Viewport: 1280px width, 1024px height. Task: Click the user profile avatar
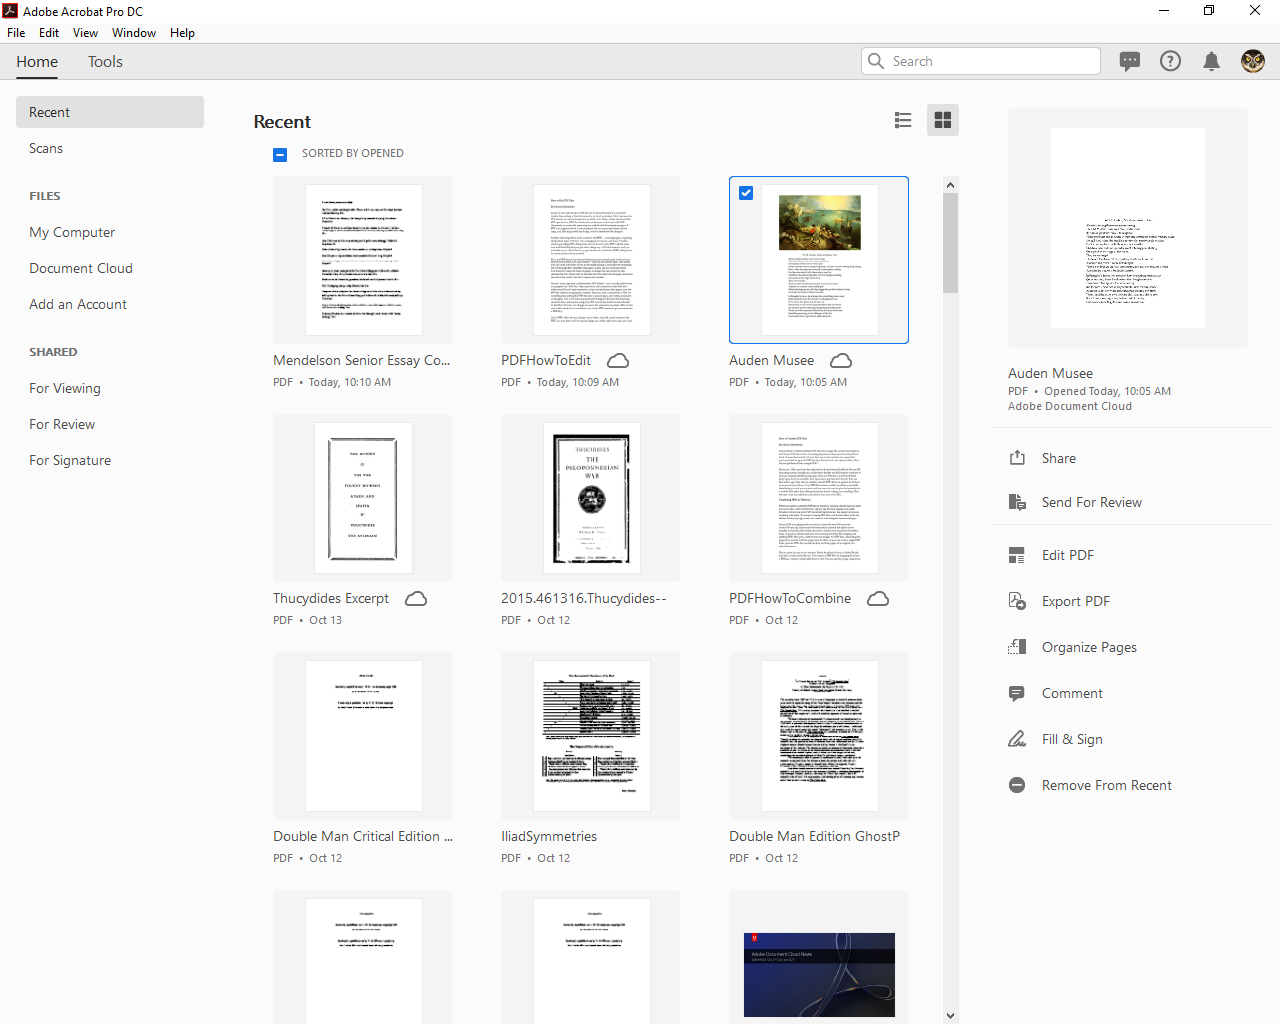(1252, 62)
